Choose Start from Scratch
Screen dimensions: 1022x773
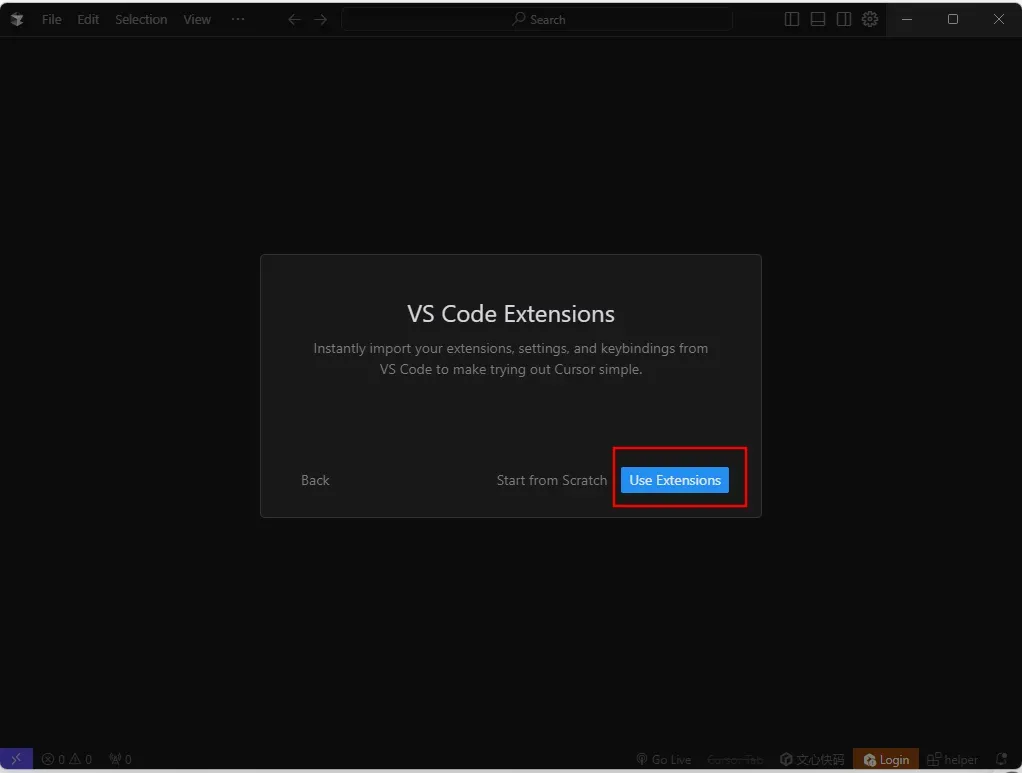(551, 480)
